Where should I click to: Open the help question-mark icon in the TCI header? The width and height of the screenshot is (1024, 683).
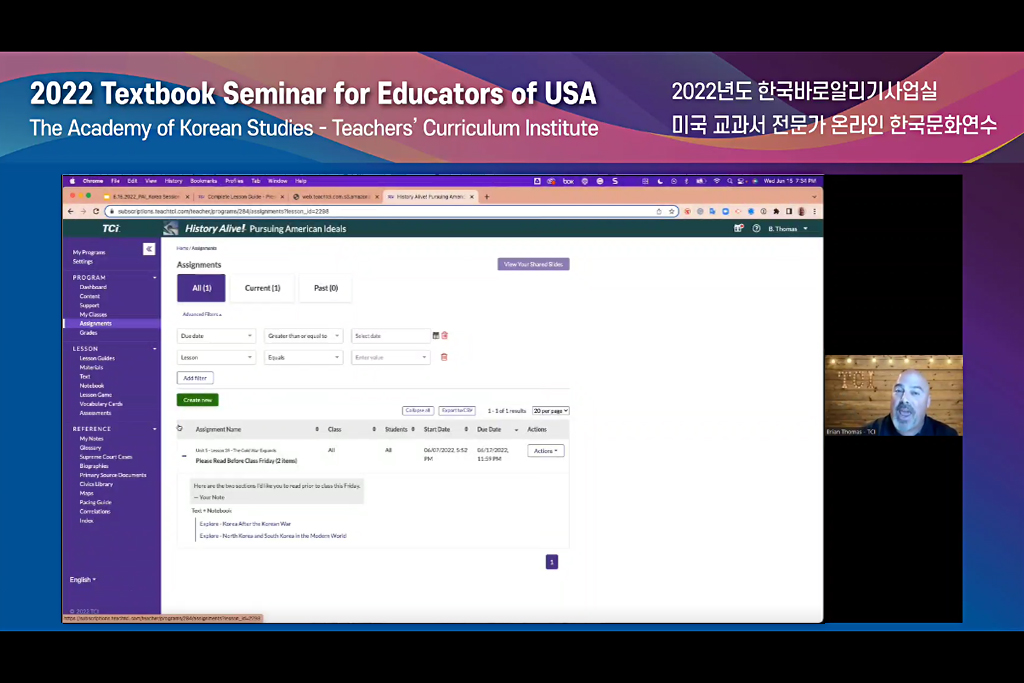click(x=756, y=229)
